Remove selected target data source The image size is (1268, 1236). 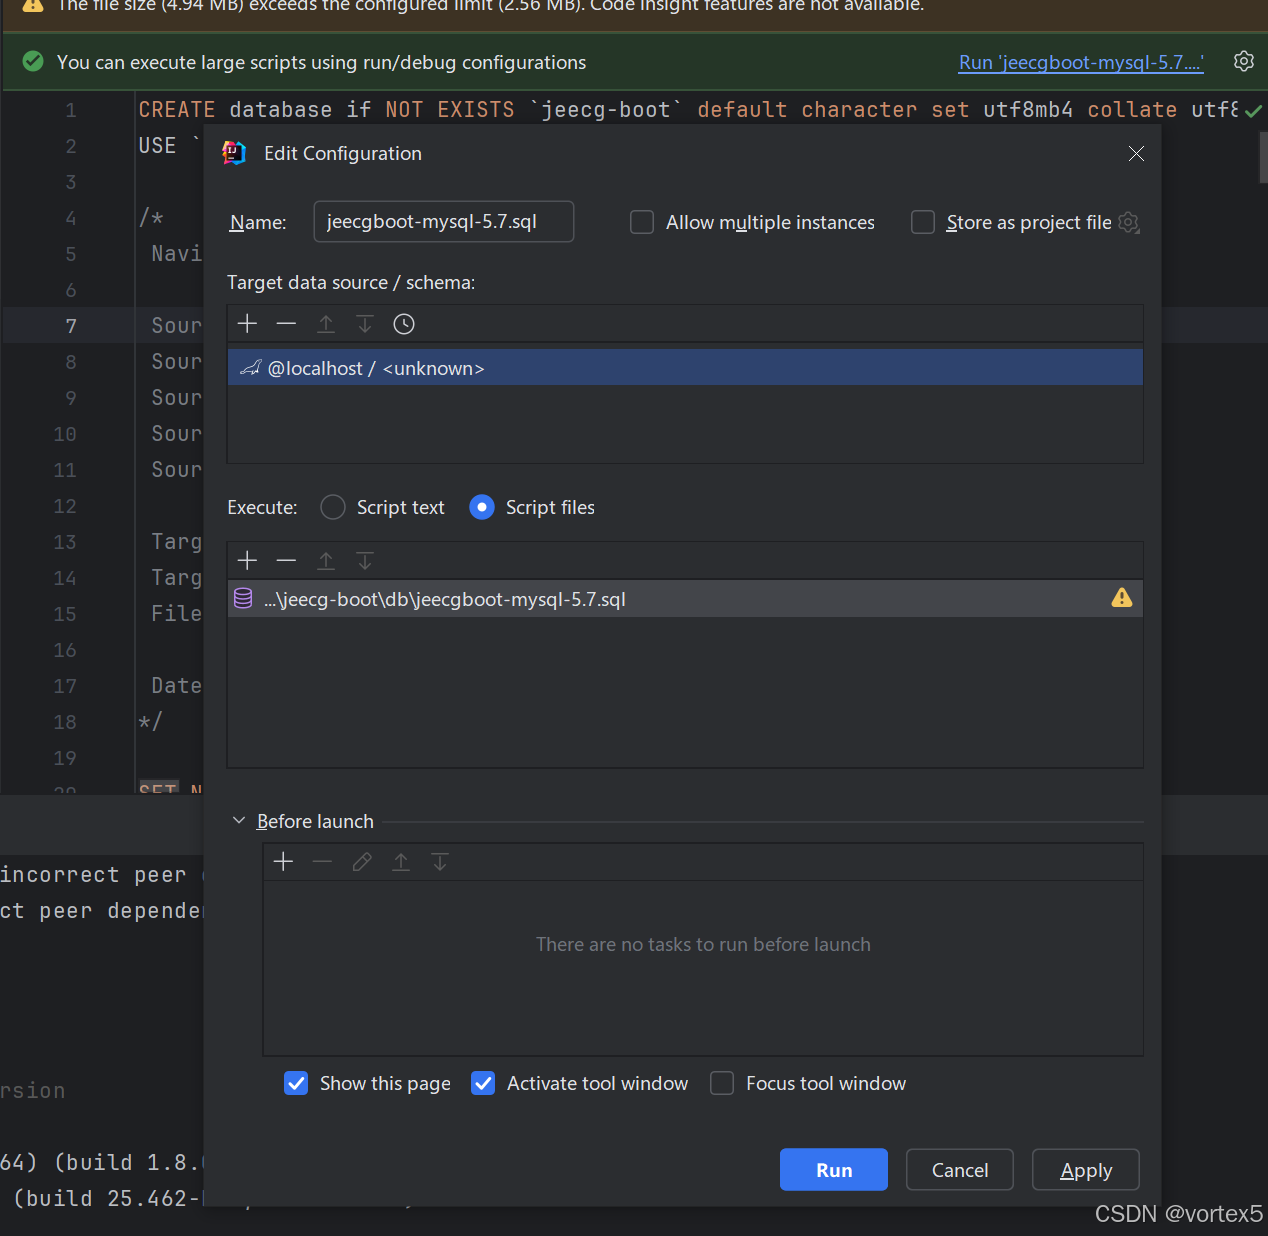point(286,324)
